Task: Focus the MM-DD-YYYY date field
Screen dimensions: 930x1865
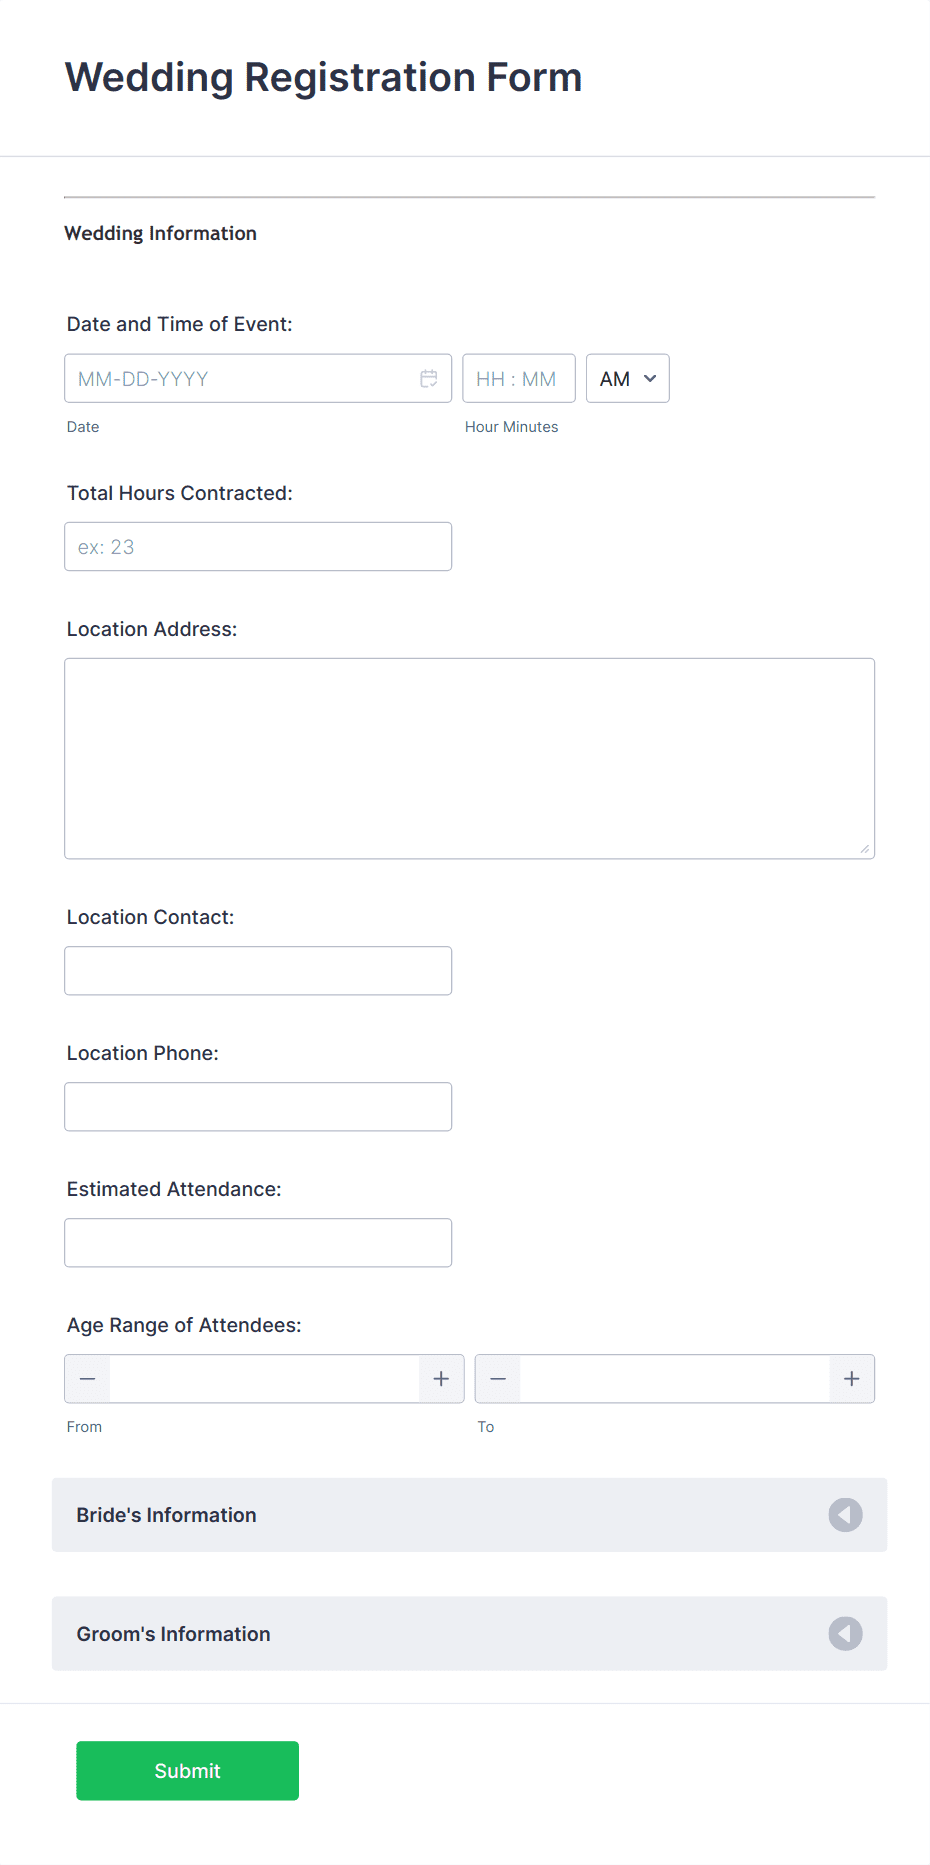Action: pyautogui.click(x=240, y=379)
